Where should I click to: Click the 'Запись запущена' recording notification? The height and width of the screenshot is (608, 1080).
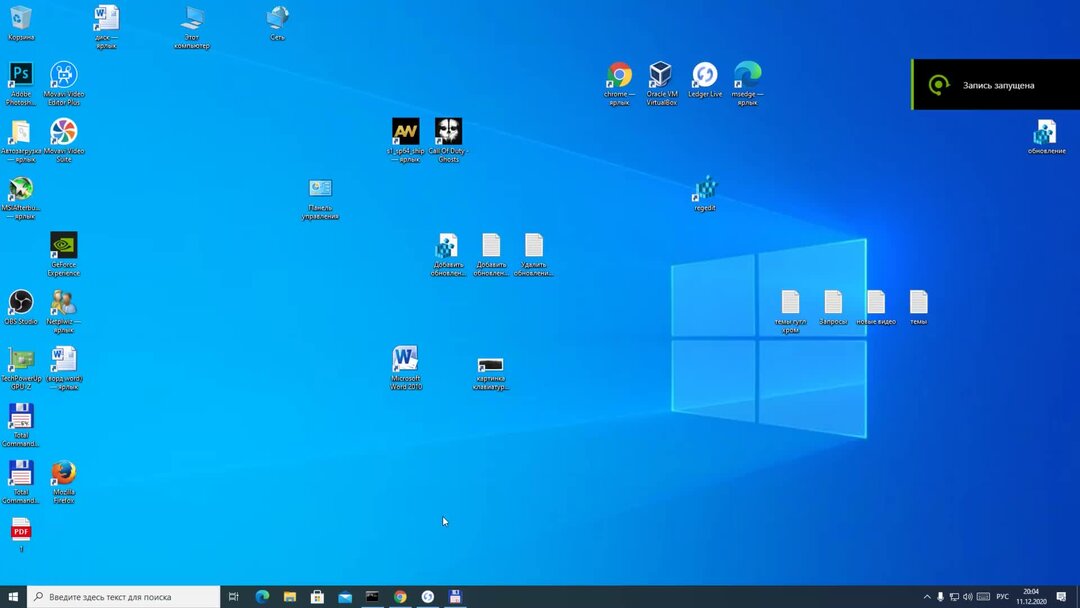(995, 85)
